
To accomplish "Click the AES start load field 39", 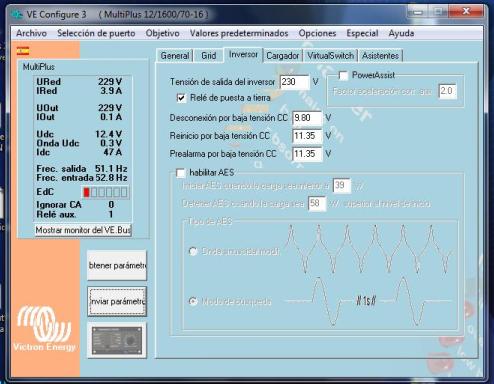I will pos(342,185).
